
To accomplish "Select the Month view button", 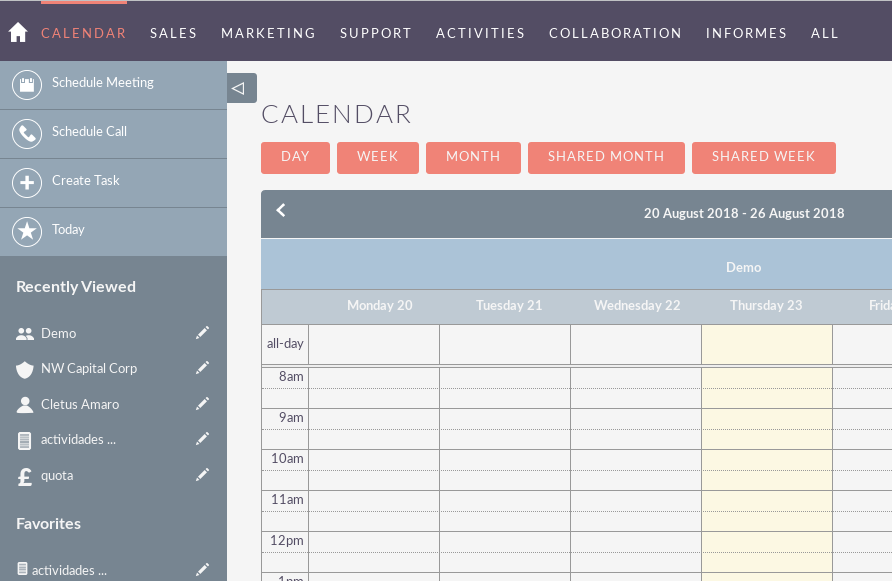I will coord(473,157).
